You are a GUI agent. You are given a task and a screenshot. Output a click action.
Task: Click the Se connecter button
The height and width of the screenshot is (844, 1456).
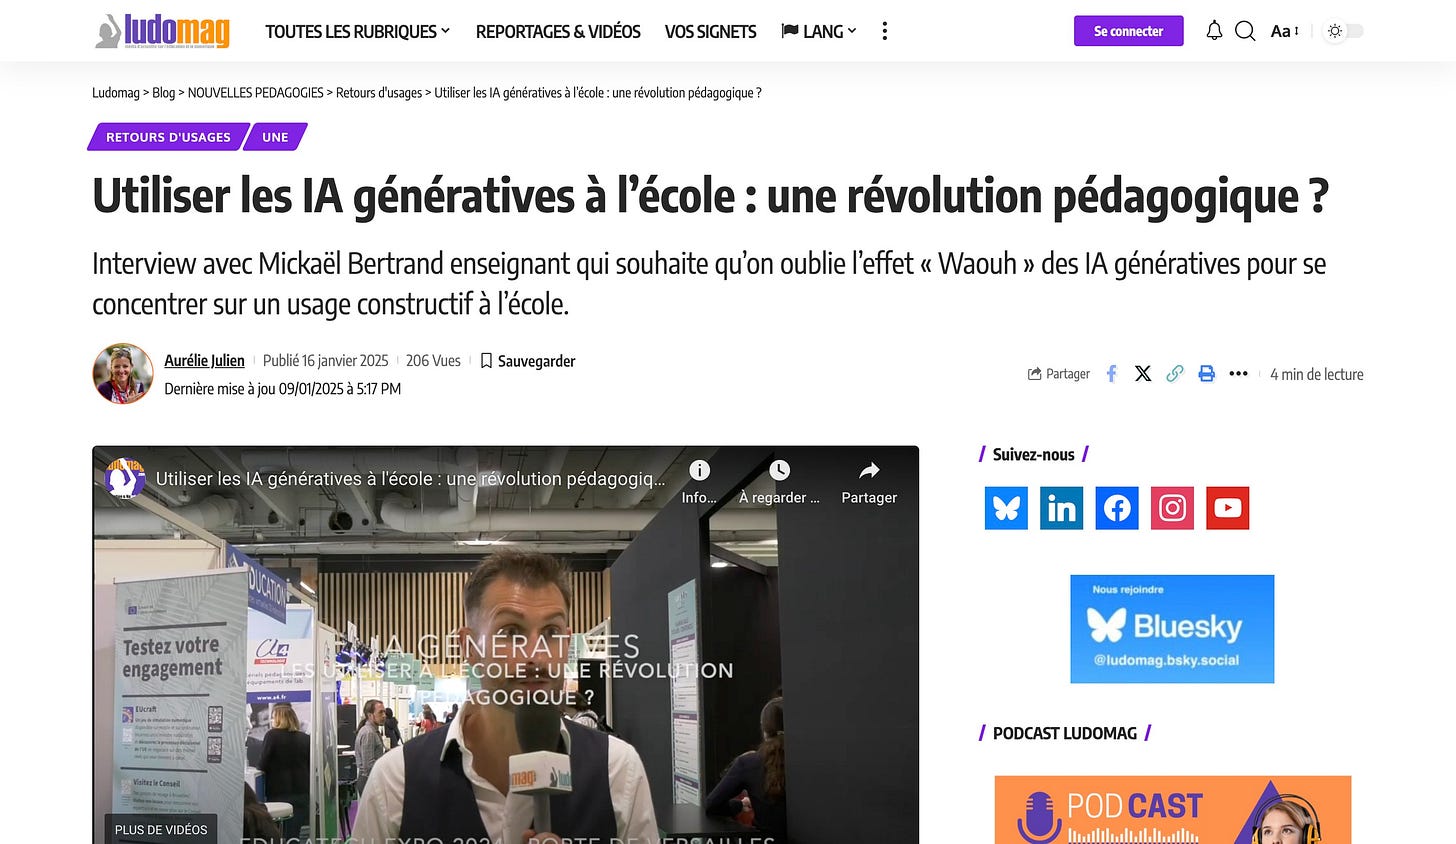pyautogui.click(x=1128, y=31)
